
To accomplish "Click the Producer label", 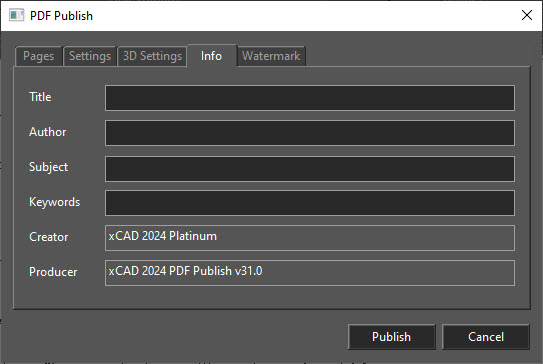I will [53, 272].
